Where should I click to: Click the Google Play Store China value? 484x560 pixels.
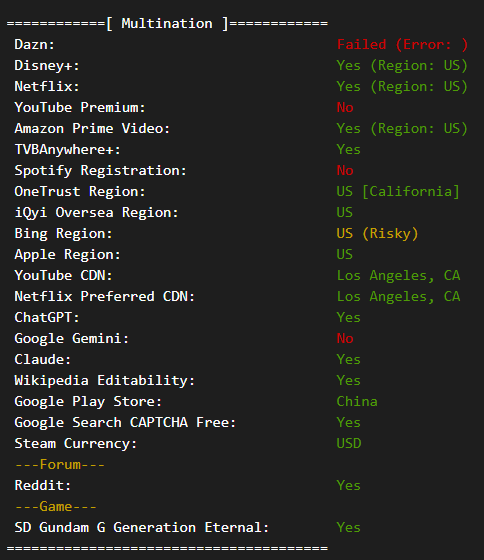pyautogui.click(x=357, y=402)
